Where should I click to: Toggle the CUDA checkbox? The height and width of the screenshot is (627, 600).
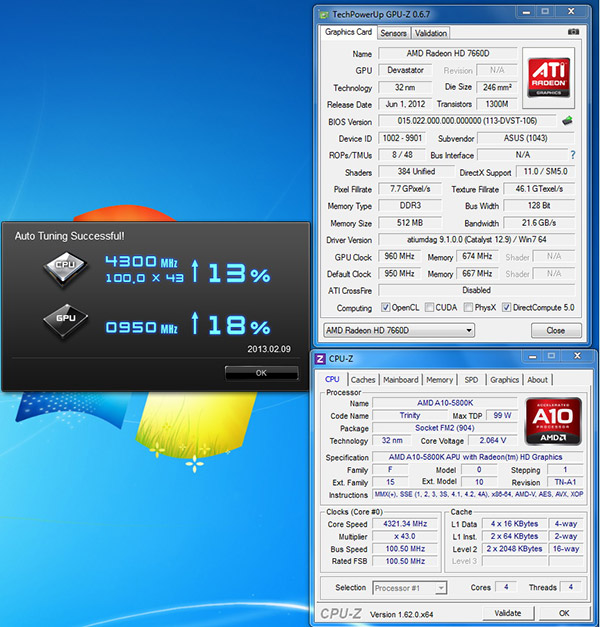pos(429,307)
